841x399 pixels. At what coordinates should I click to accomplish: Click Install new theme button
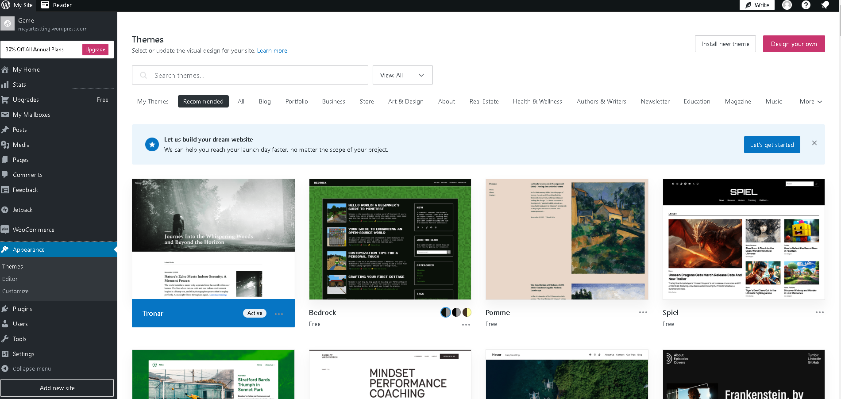click(x=725, y=43)
